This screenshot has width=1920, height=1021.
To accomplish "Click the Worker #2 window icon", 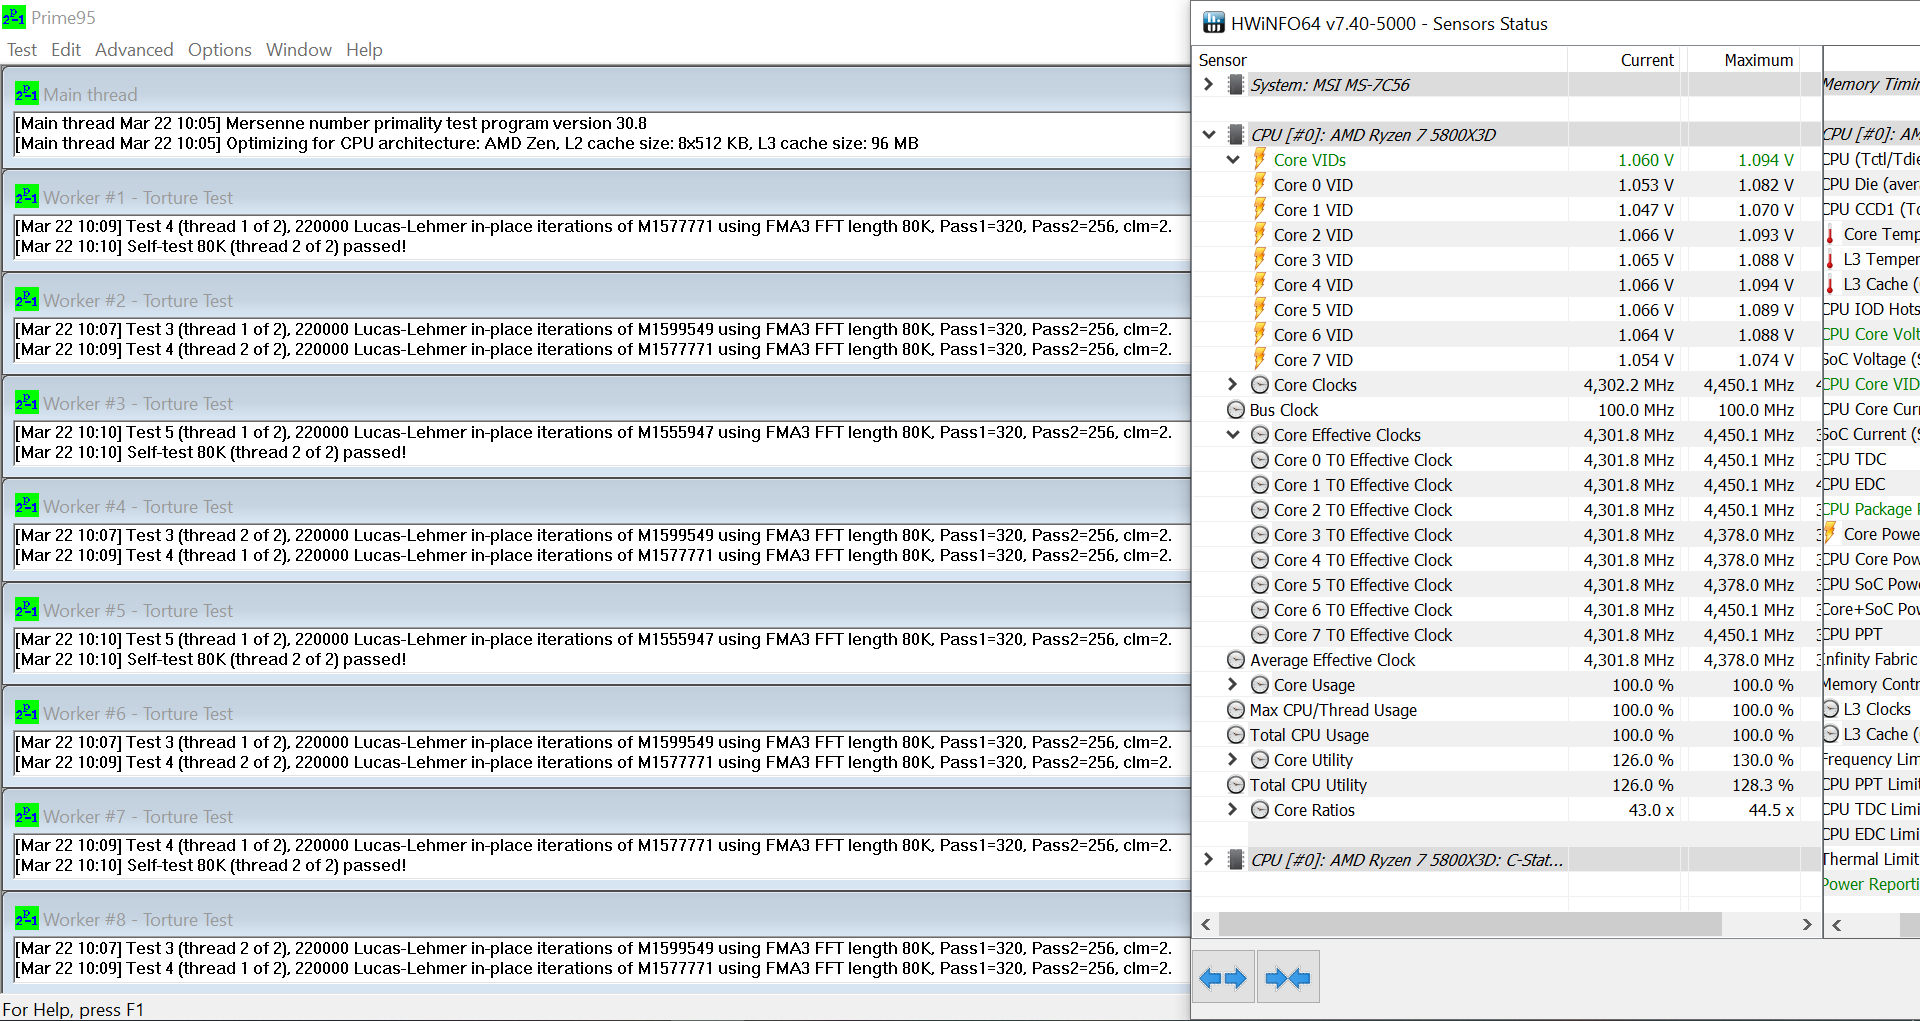I will tap(27, 300).
